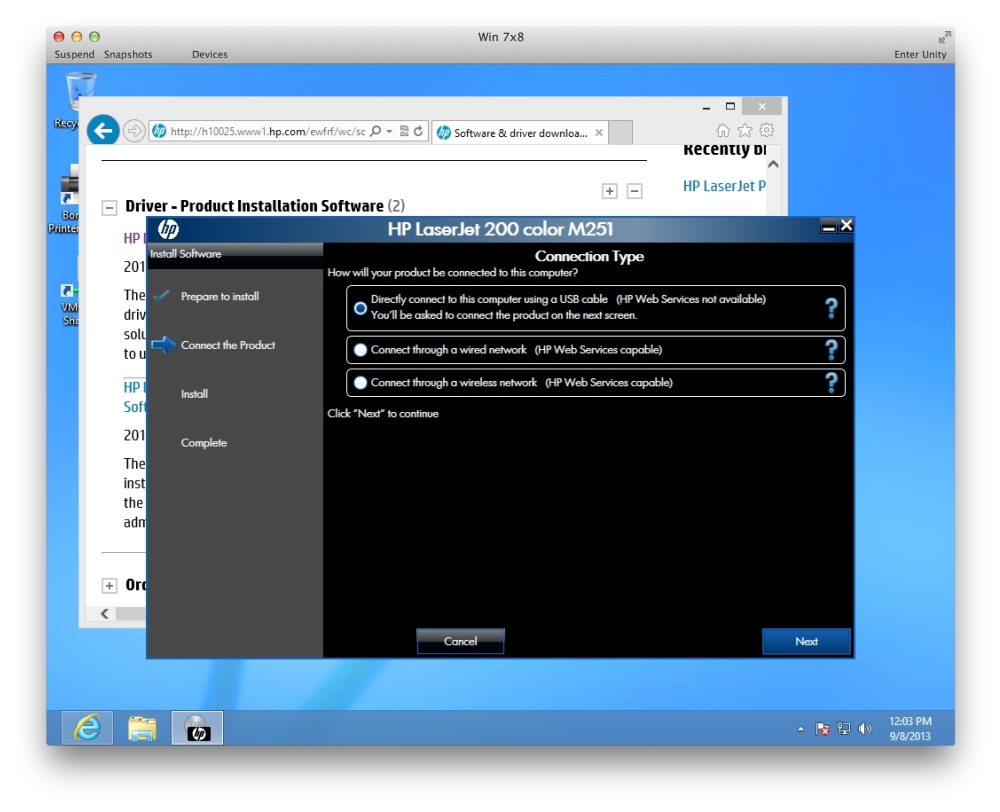Click the browser forward arrow

[134, 131]
